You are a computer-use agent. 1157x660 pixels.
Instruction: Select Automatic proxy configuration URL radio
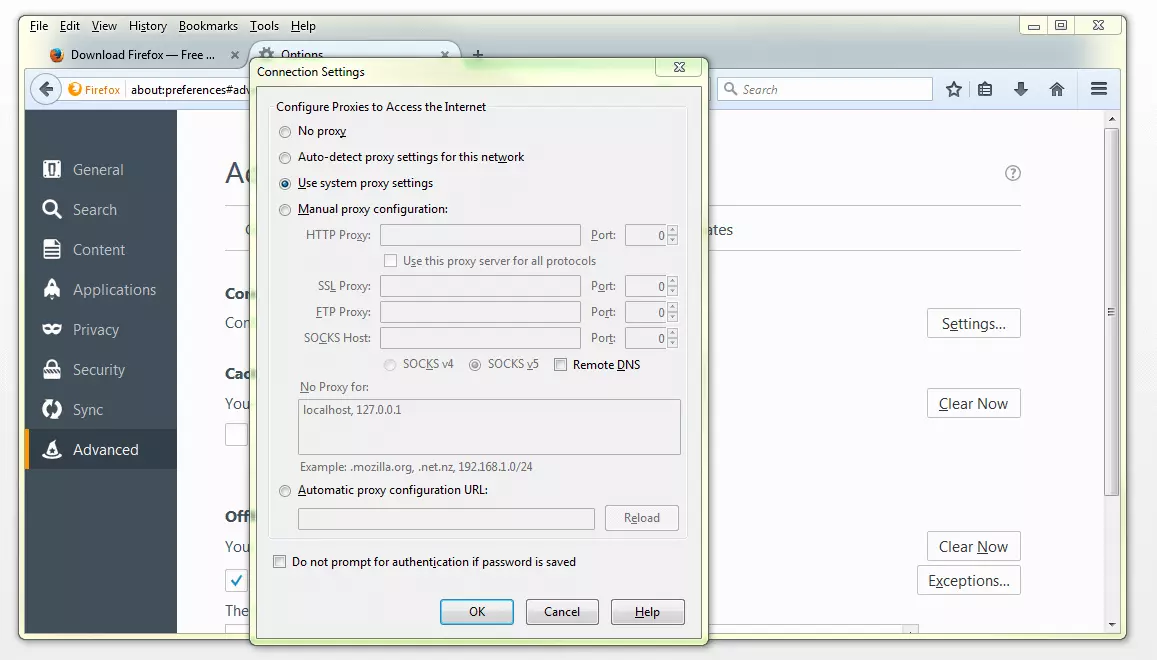coord(285,490)
